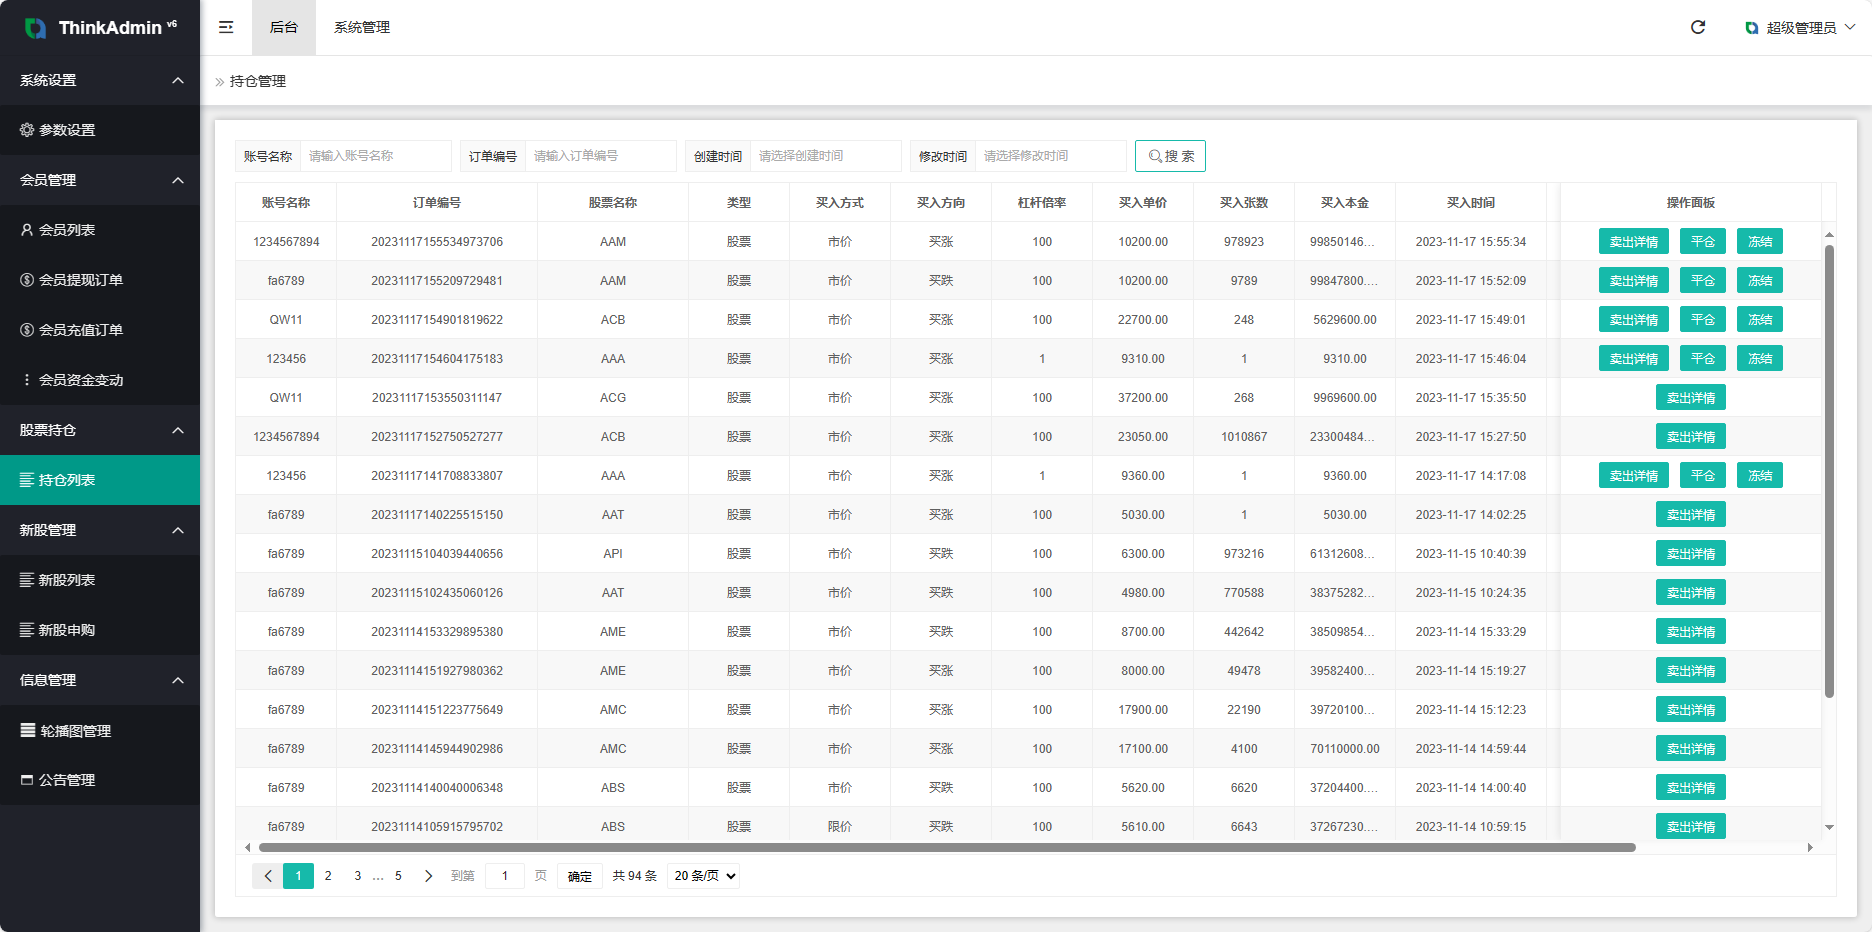
Task: Click the 共 94 条 total count
Action: tap(635, 876)
